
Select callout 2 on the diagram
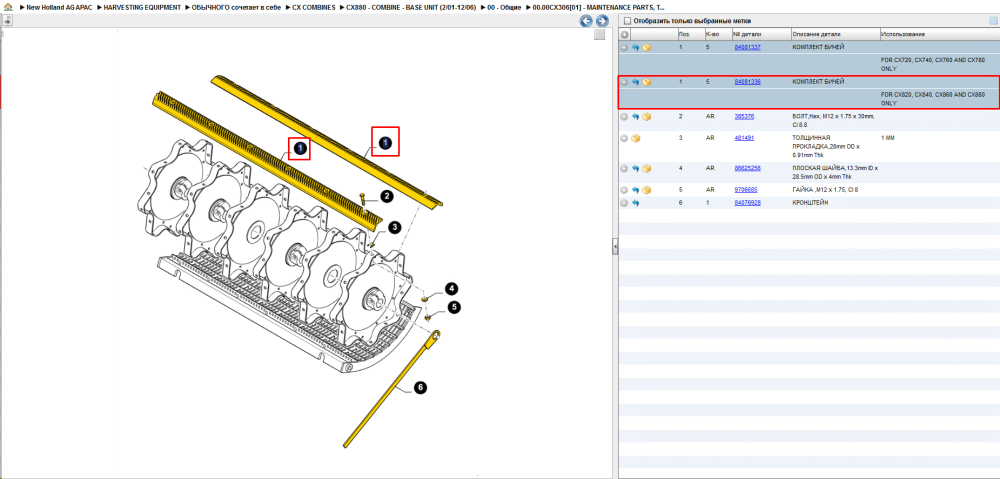click(x=387, y=196)
